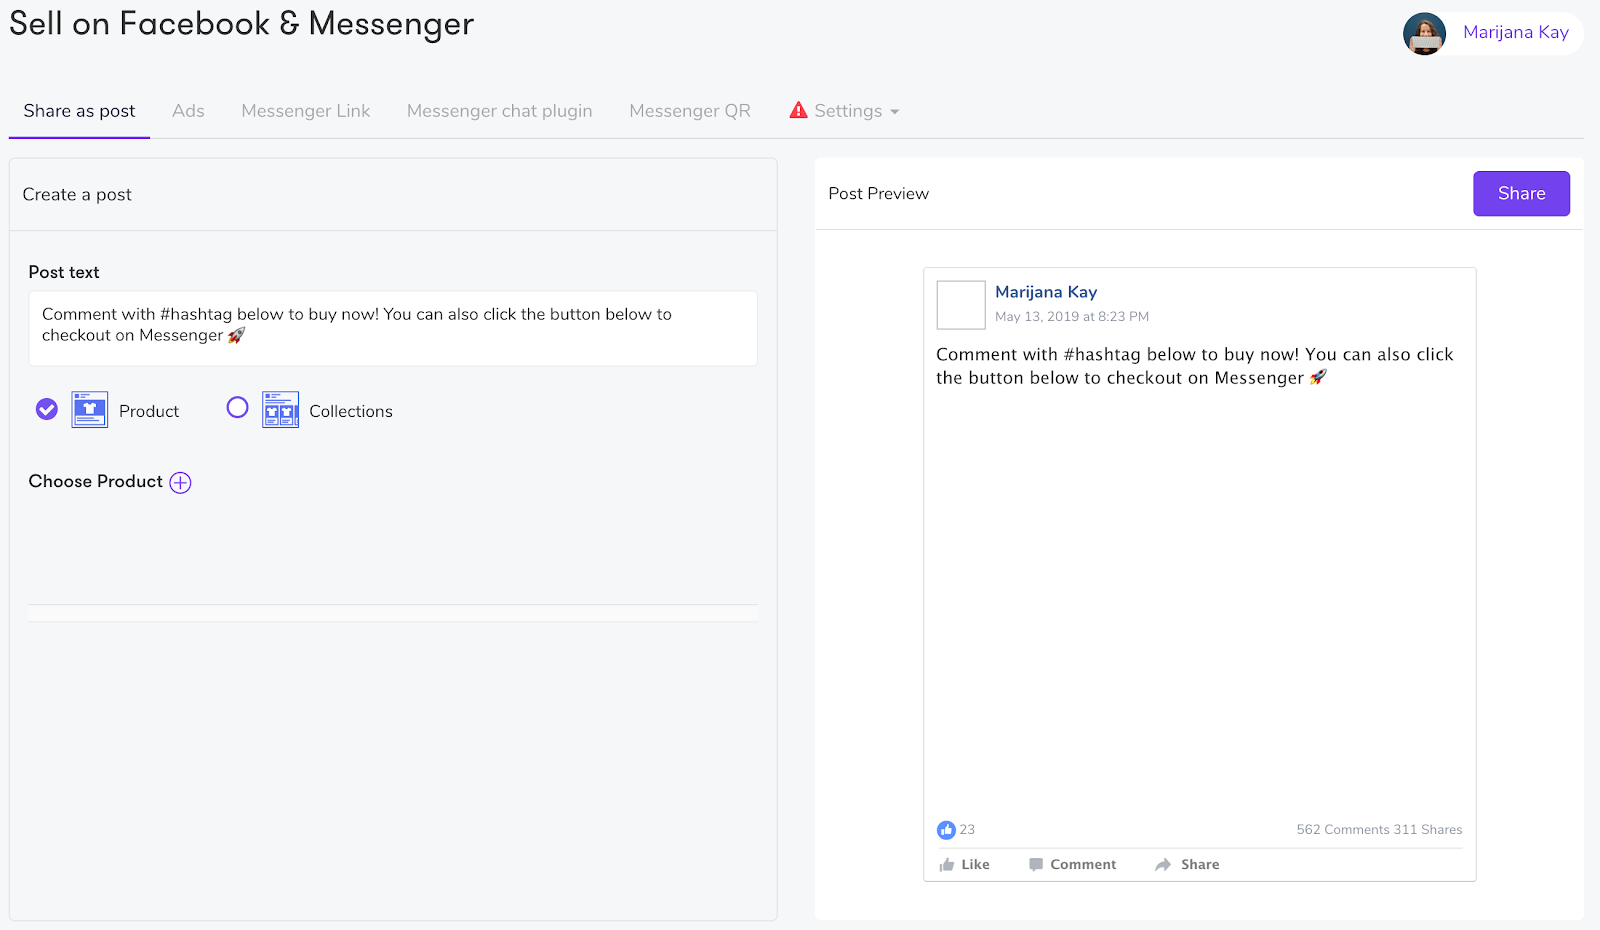Open the Ads tab
The width and height of the screenshot is (1600, 930).
(x=188, y=111)
